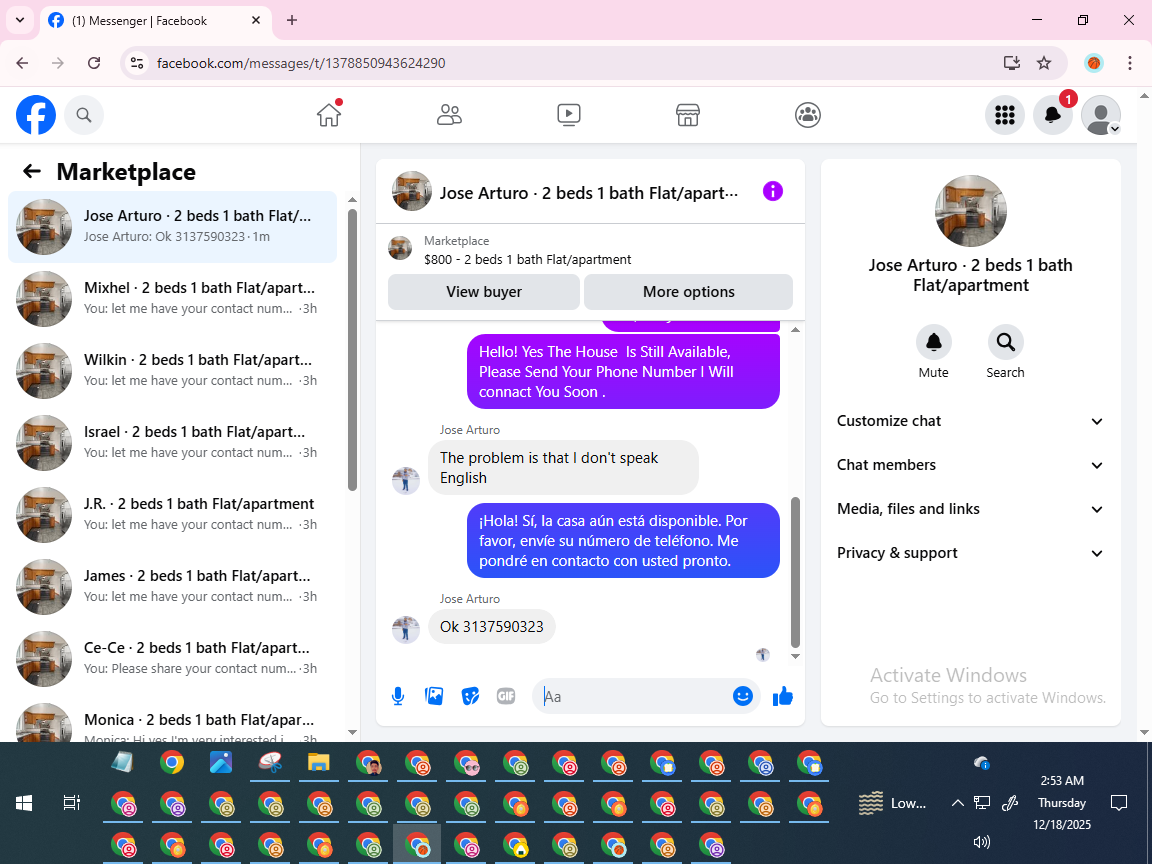1152x864 pixels.
Task: Bookmark this page with the star icon
Action: pos(1044,63)
